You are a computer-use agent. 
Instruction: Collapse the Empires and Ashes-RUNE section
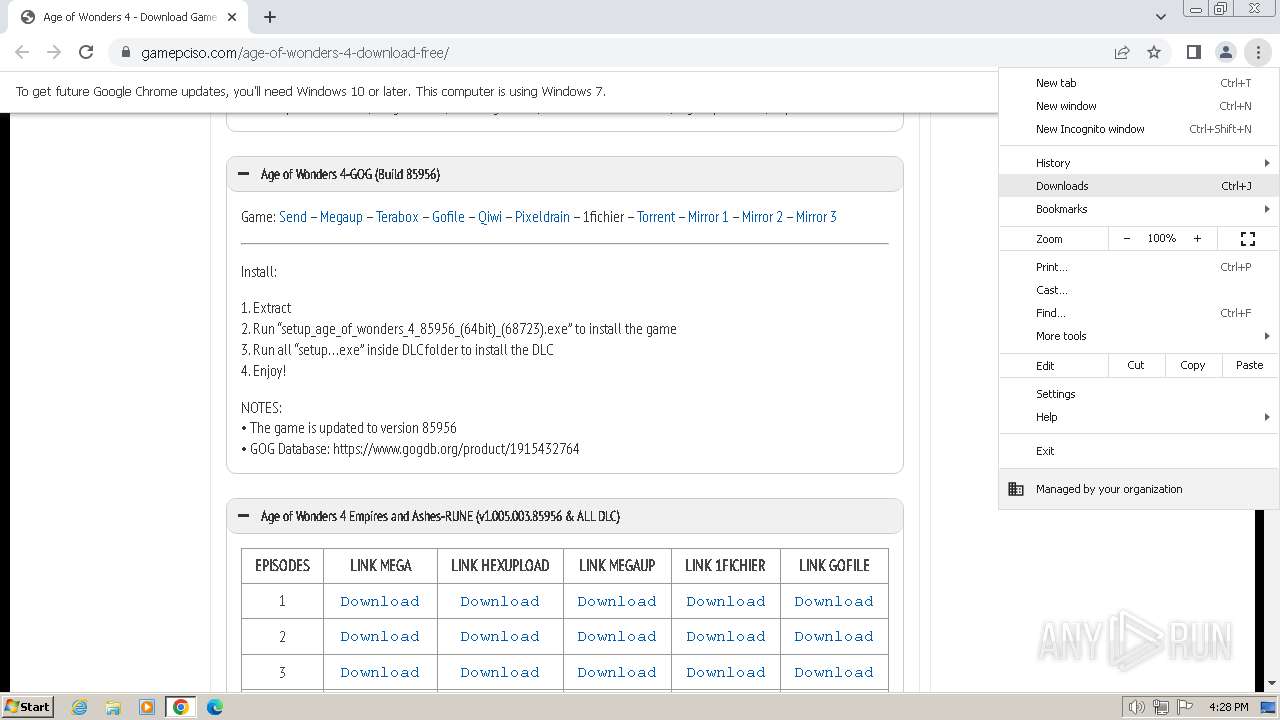[x=565, y=516]
